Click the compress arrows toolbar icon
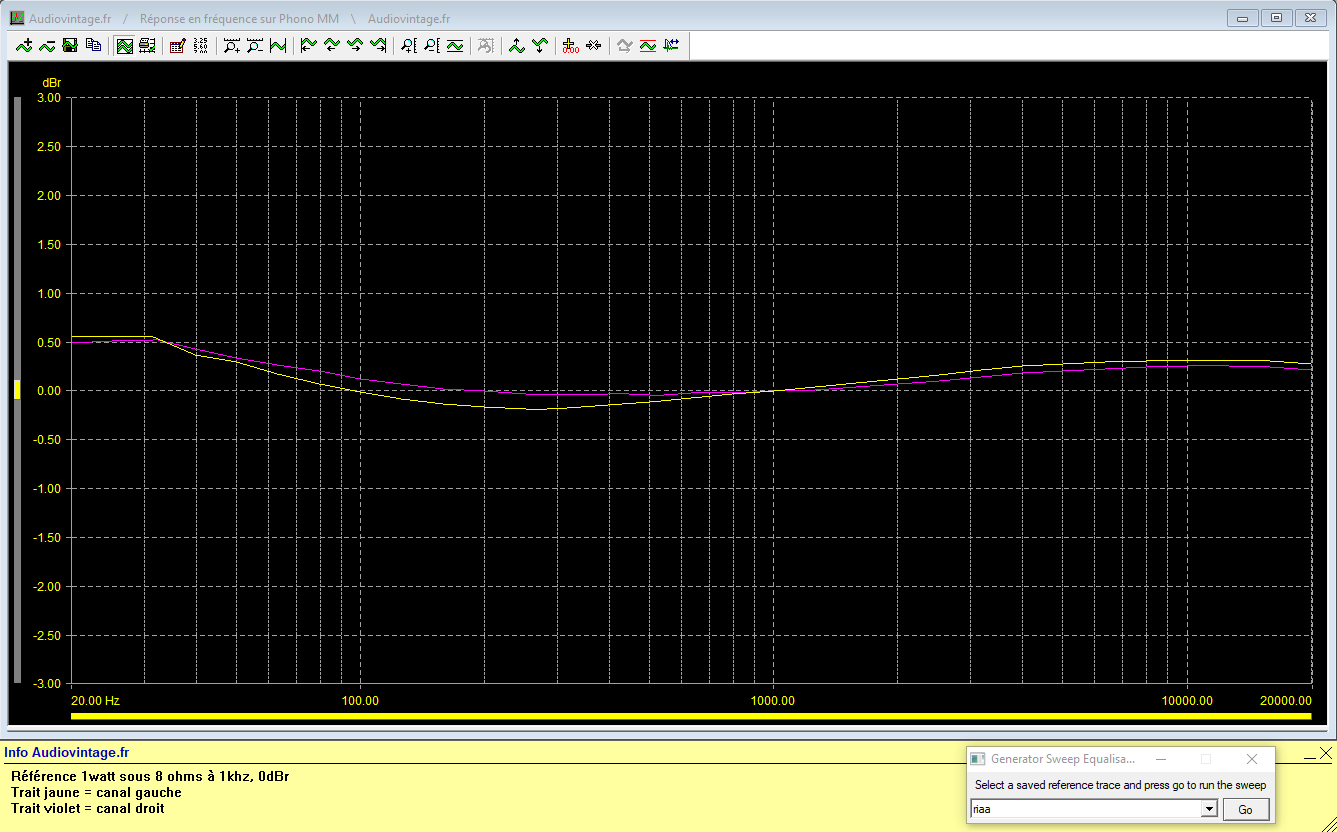The width and height of the screenshot is (1337, 832). pos(593,45)
